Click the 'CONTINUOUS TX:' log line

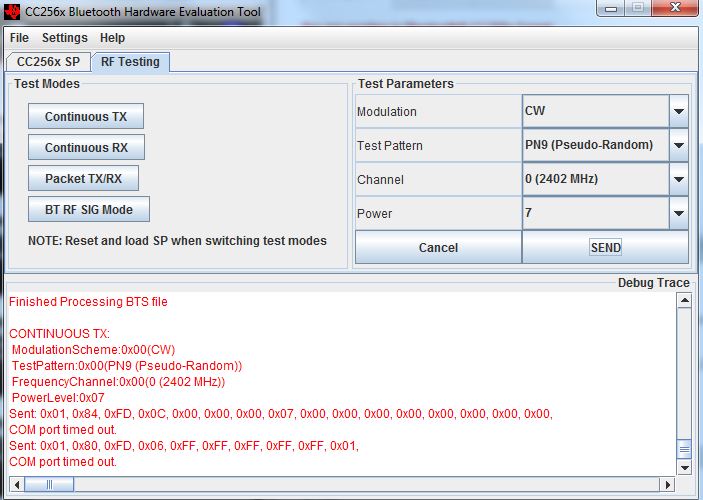(x=59, y=334)
